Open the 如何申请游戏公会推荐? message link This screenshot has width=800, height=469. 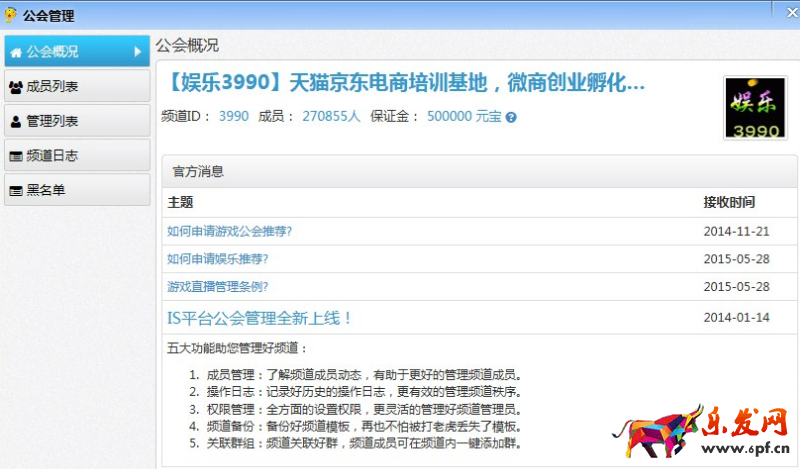pos(230,231)
